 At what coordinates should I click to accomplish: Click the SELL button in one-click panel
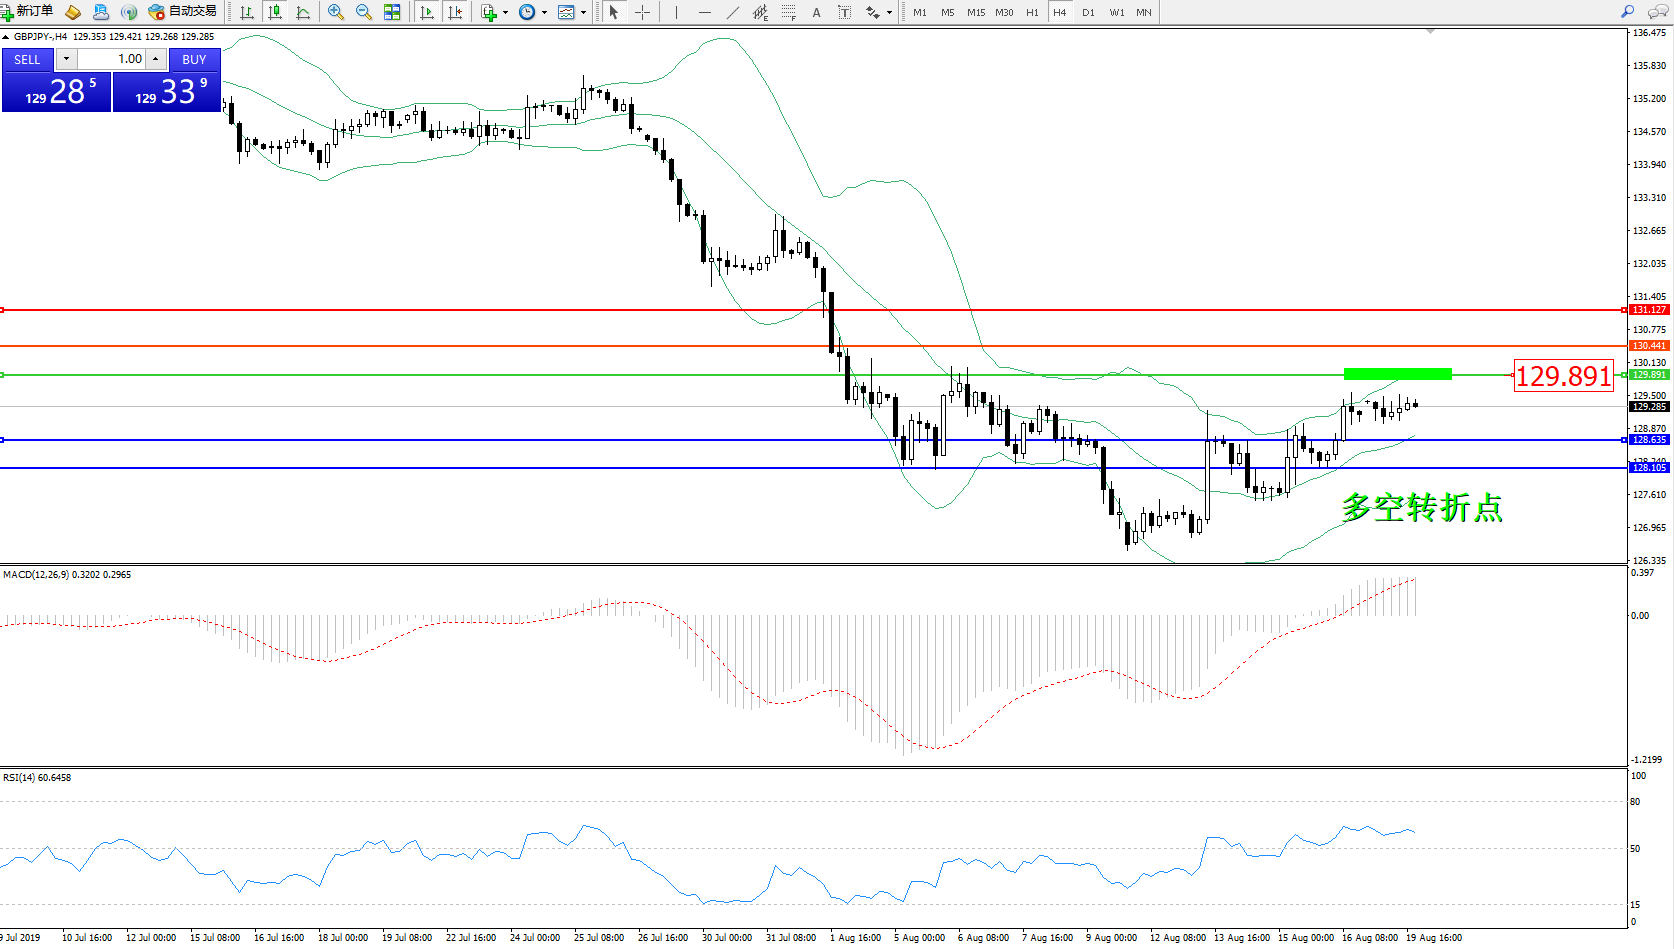click(27, 60)
